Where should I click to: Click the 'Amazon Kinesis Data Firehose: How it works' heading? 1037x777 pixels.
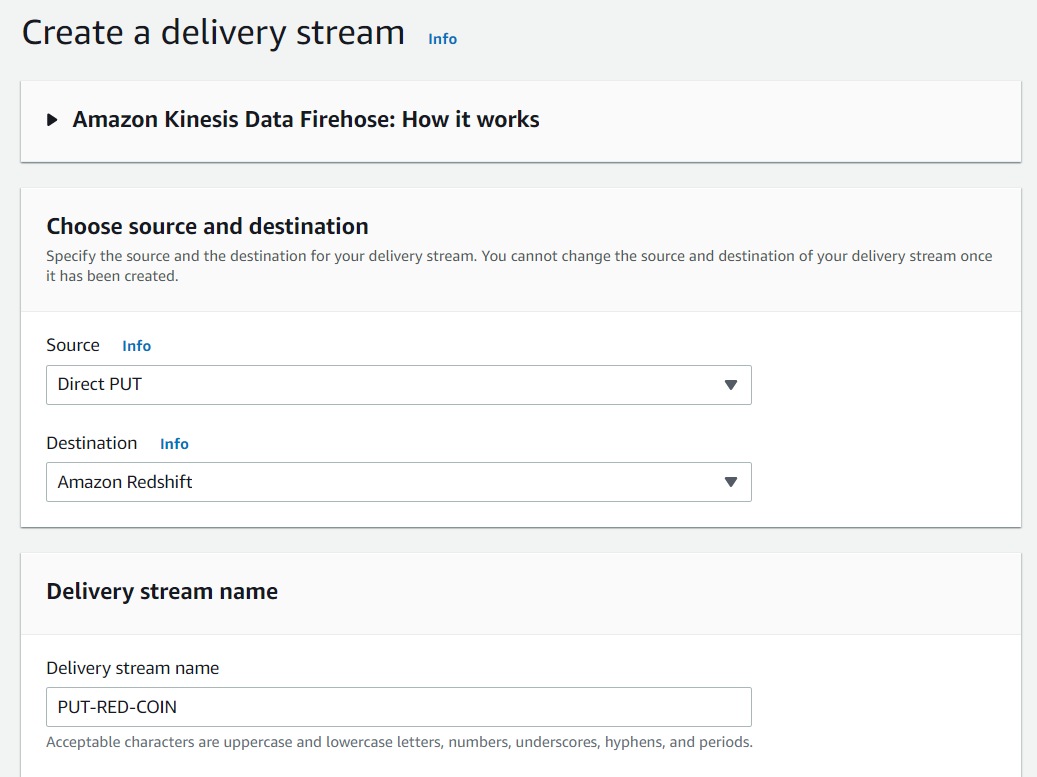306,120
